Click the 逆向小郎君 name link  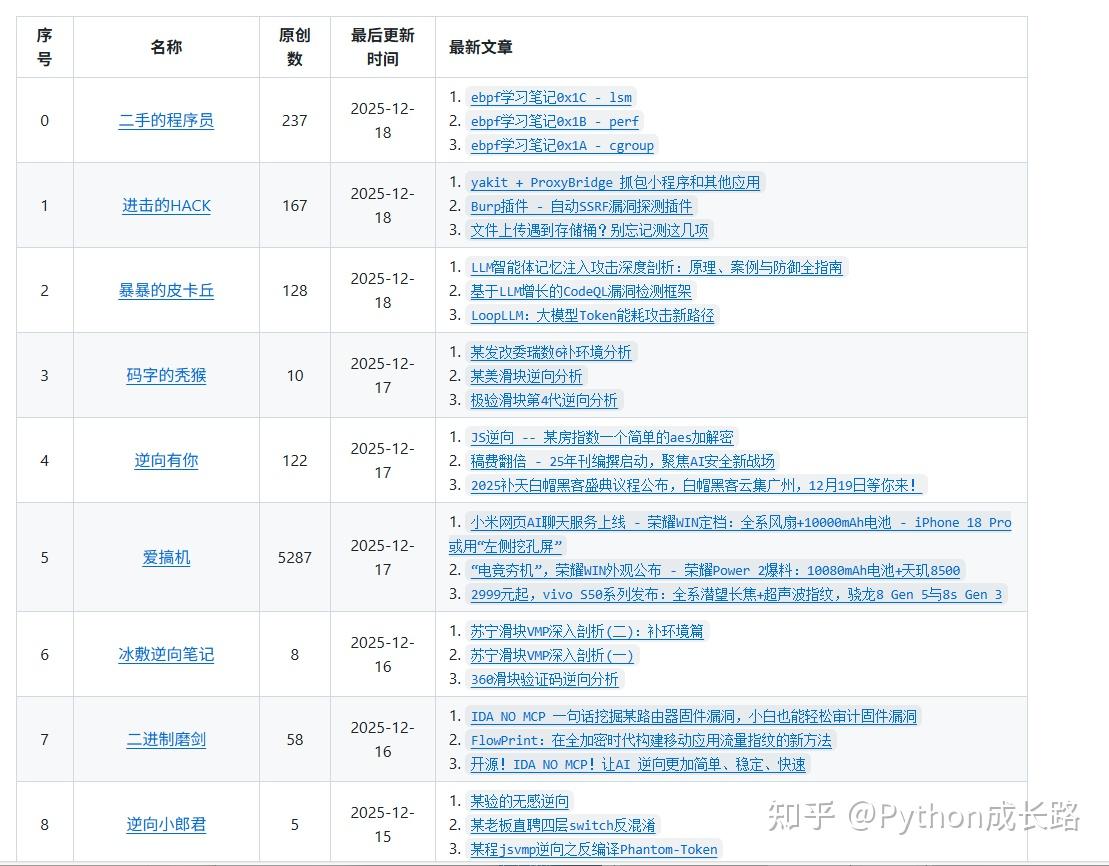[166, 825]
